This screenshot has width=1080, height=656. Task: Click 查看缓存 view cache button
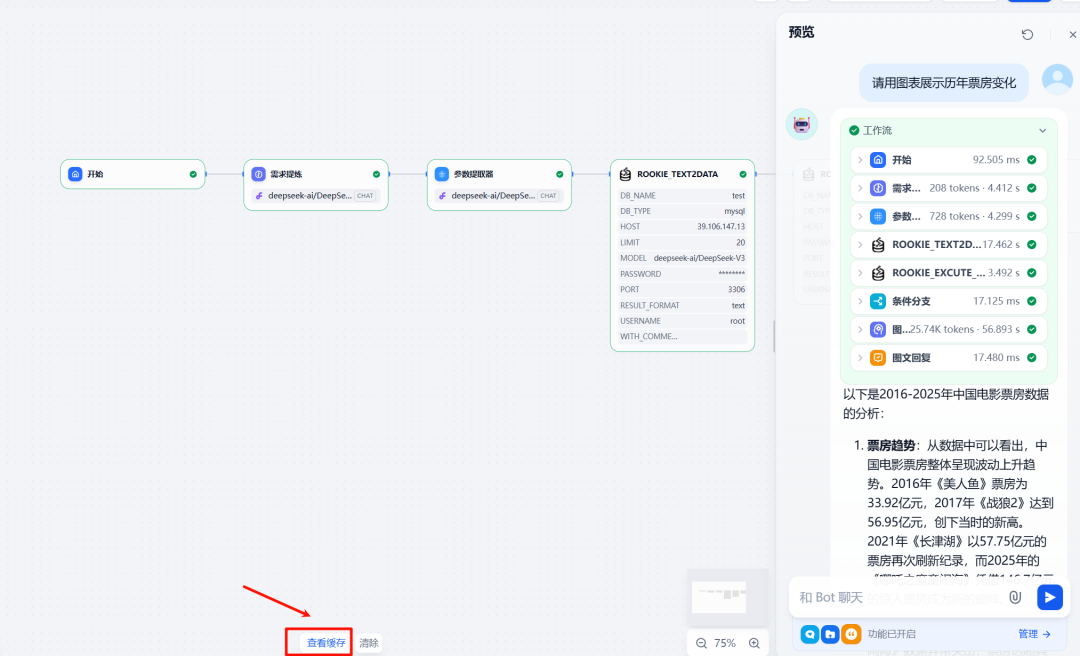point(326,643)
